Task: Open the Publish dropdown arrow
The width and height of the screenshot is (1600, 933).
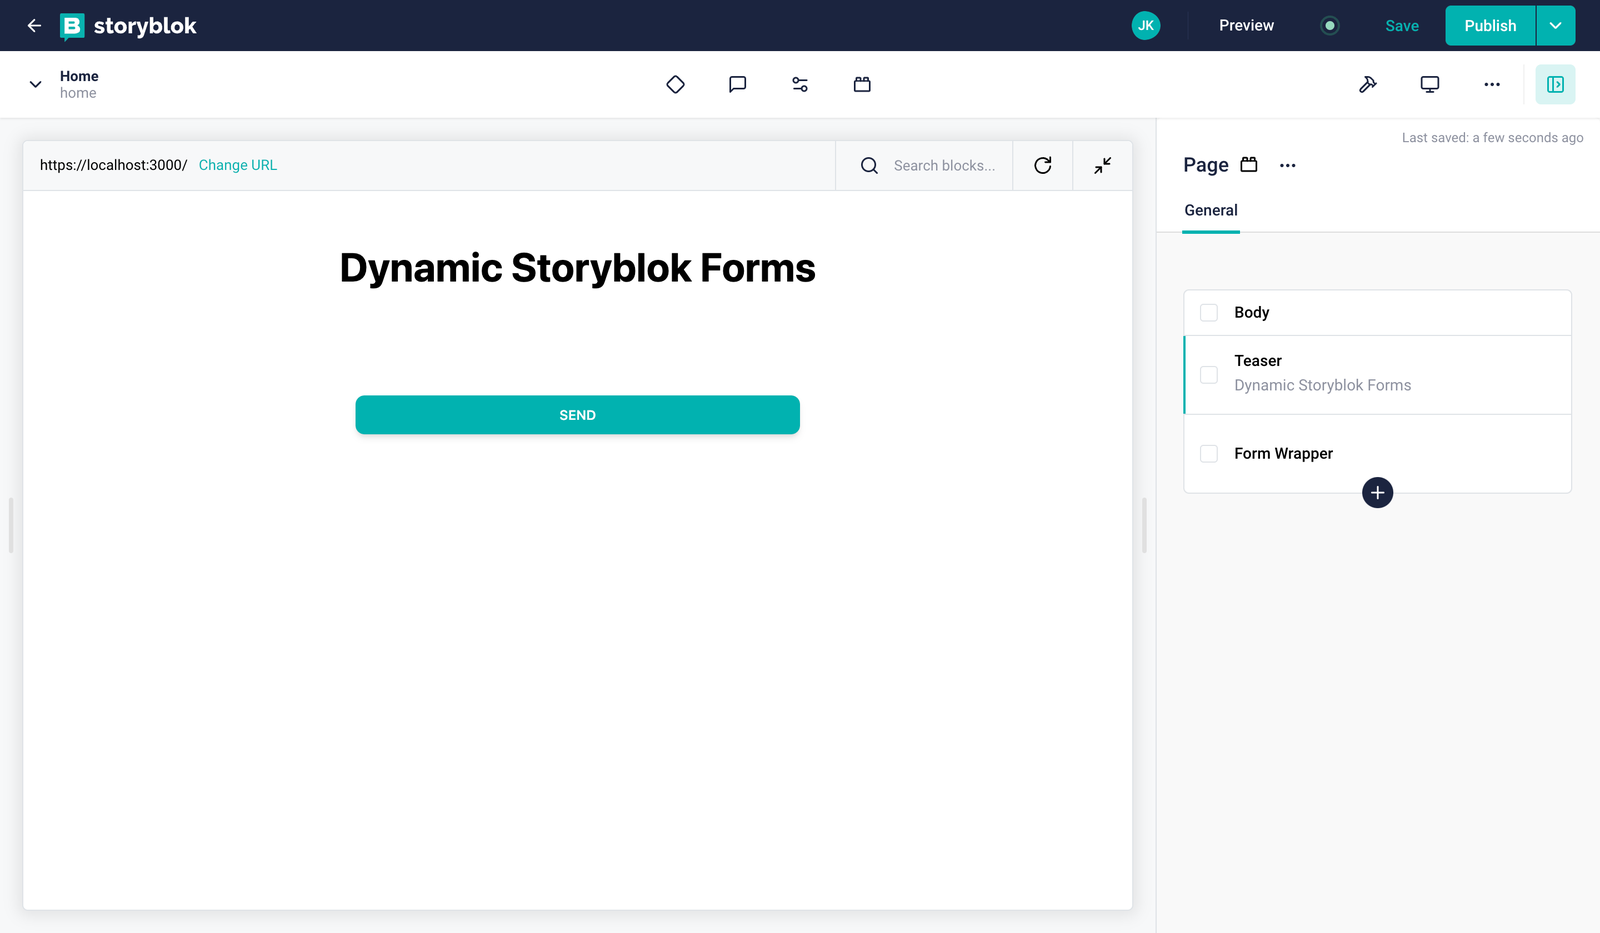Action: coord(1556,26)
